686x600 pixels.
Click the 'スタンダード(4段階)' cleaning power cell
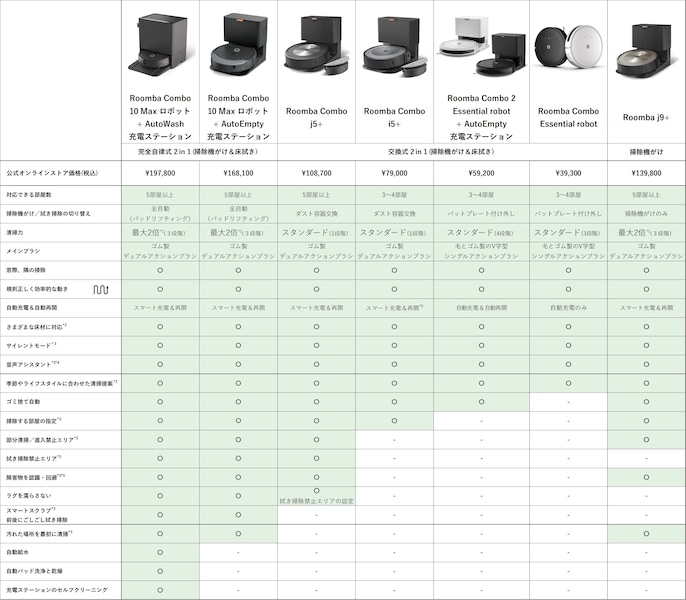(x=481, y=232)
